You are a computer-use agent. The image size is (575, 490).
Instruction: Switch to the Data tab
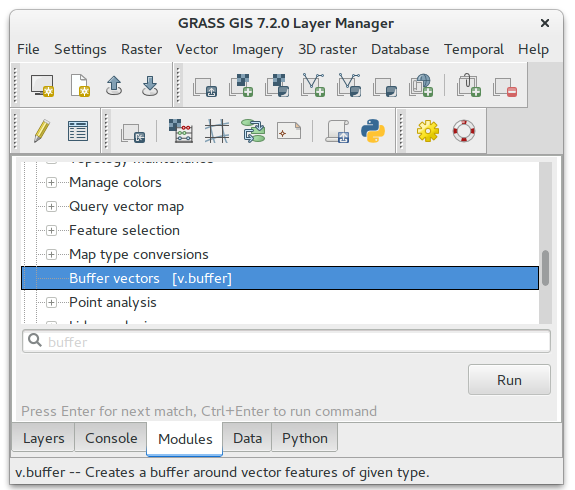(x=248, y=438)
